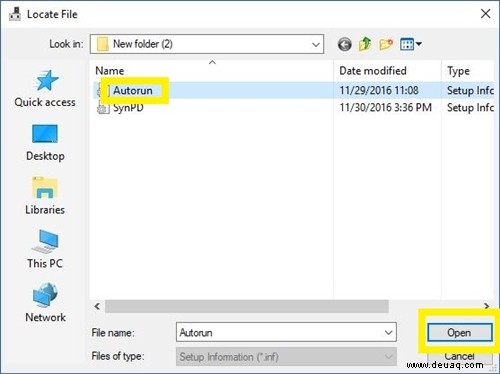Expand the Look in folder dropdown
Screen dimensions: 500x374
[x=315, y=44]
